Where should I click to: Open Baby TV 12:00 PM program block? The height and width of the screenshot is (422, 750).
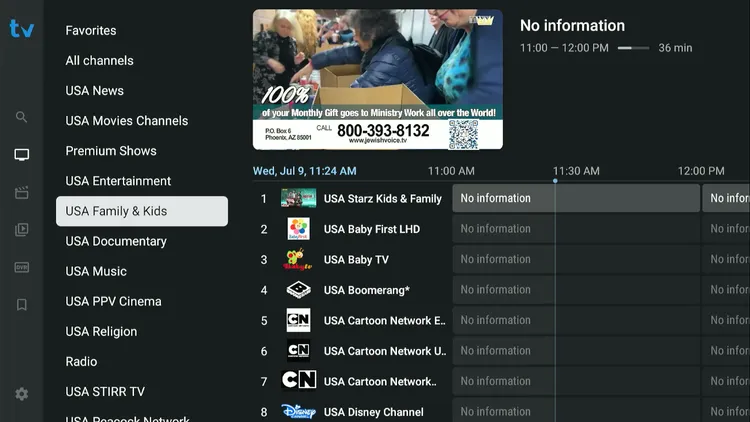click(726, 259)
